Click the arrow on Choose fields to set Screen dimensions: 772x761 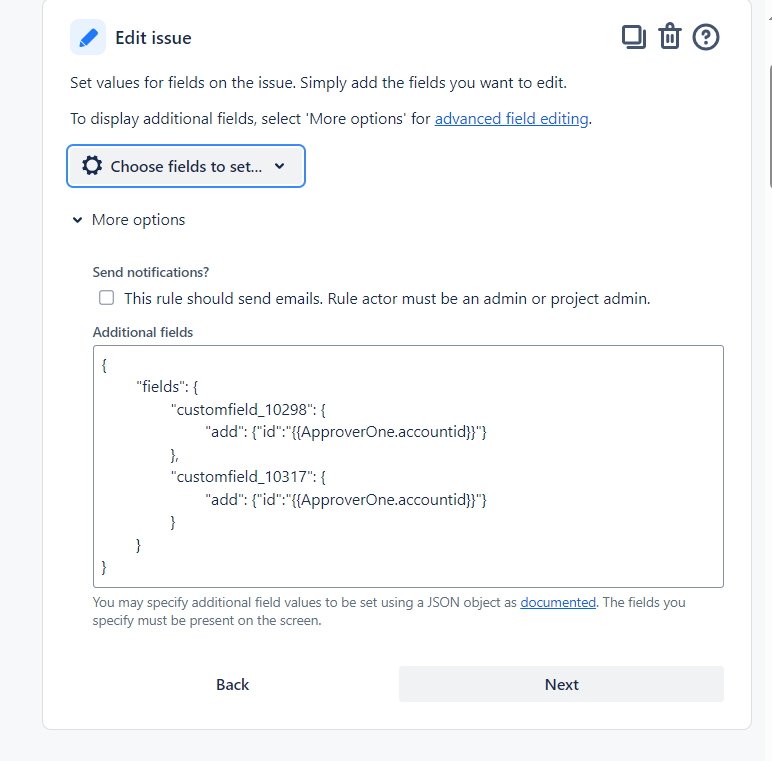(280, 166)
